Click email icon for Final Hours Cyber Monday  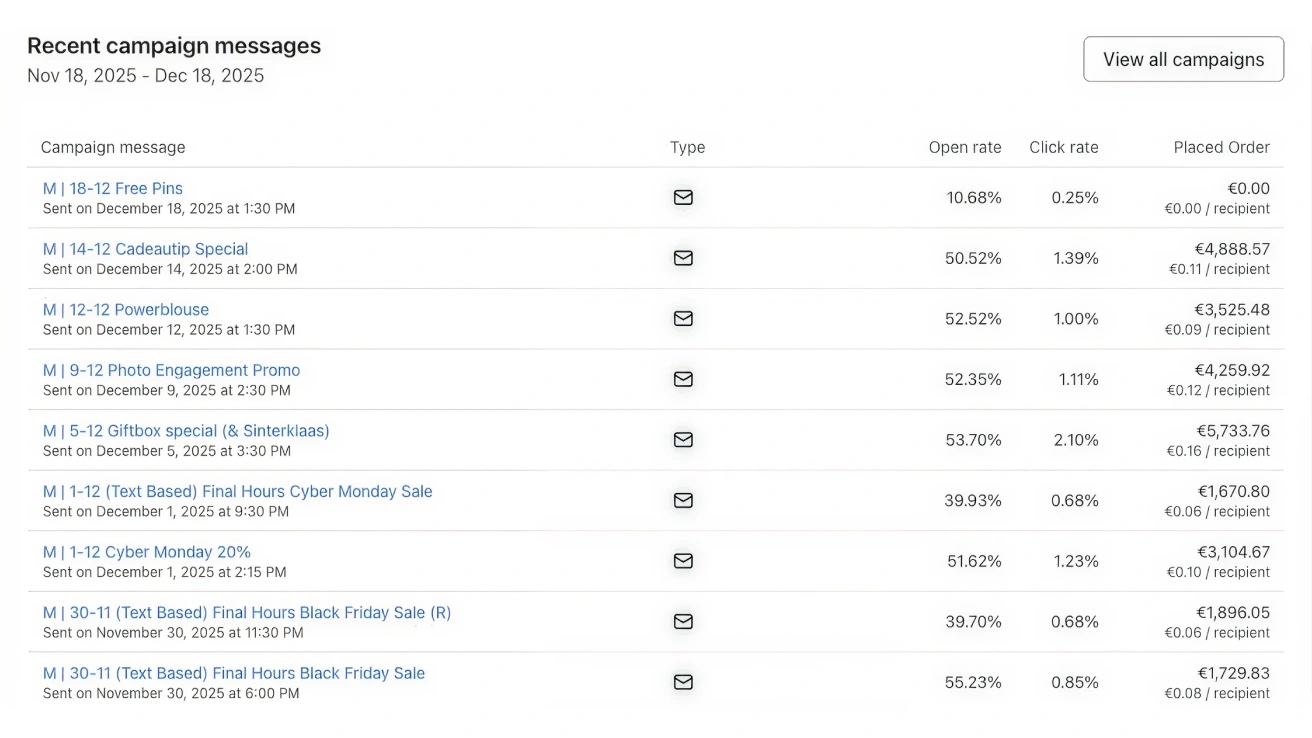coord(683,500)
